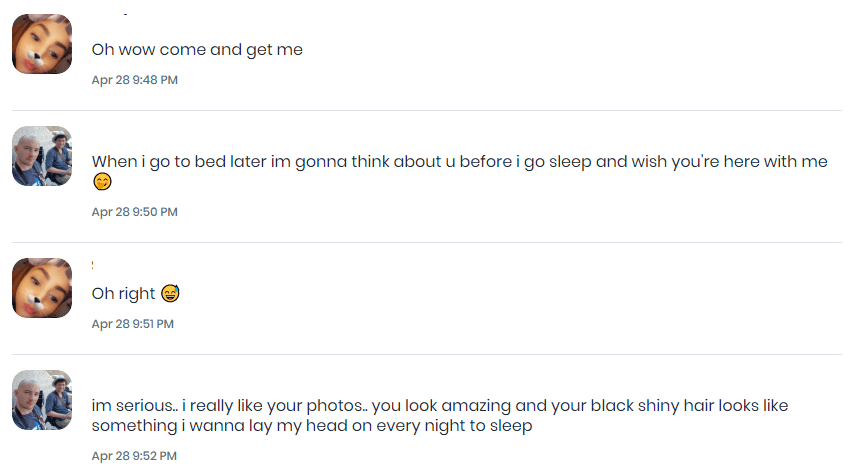This screenshot has height=473, width=852.
Task: Click the "Apr 28 9:48 PM" timestamp
Action: click(134, 80)
